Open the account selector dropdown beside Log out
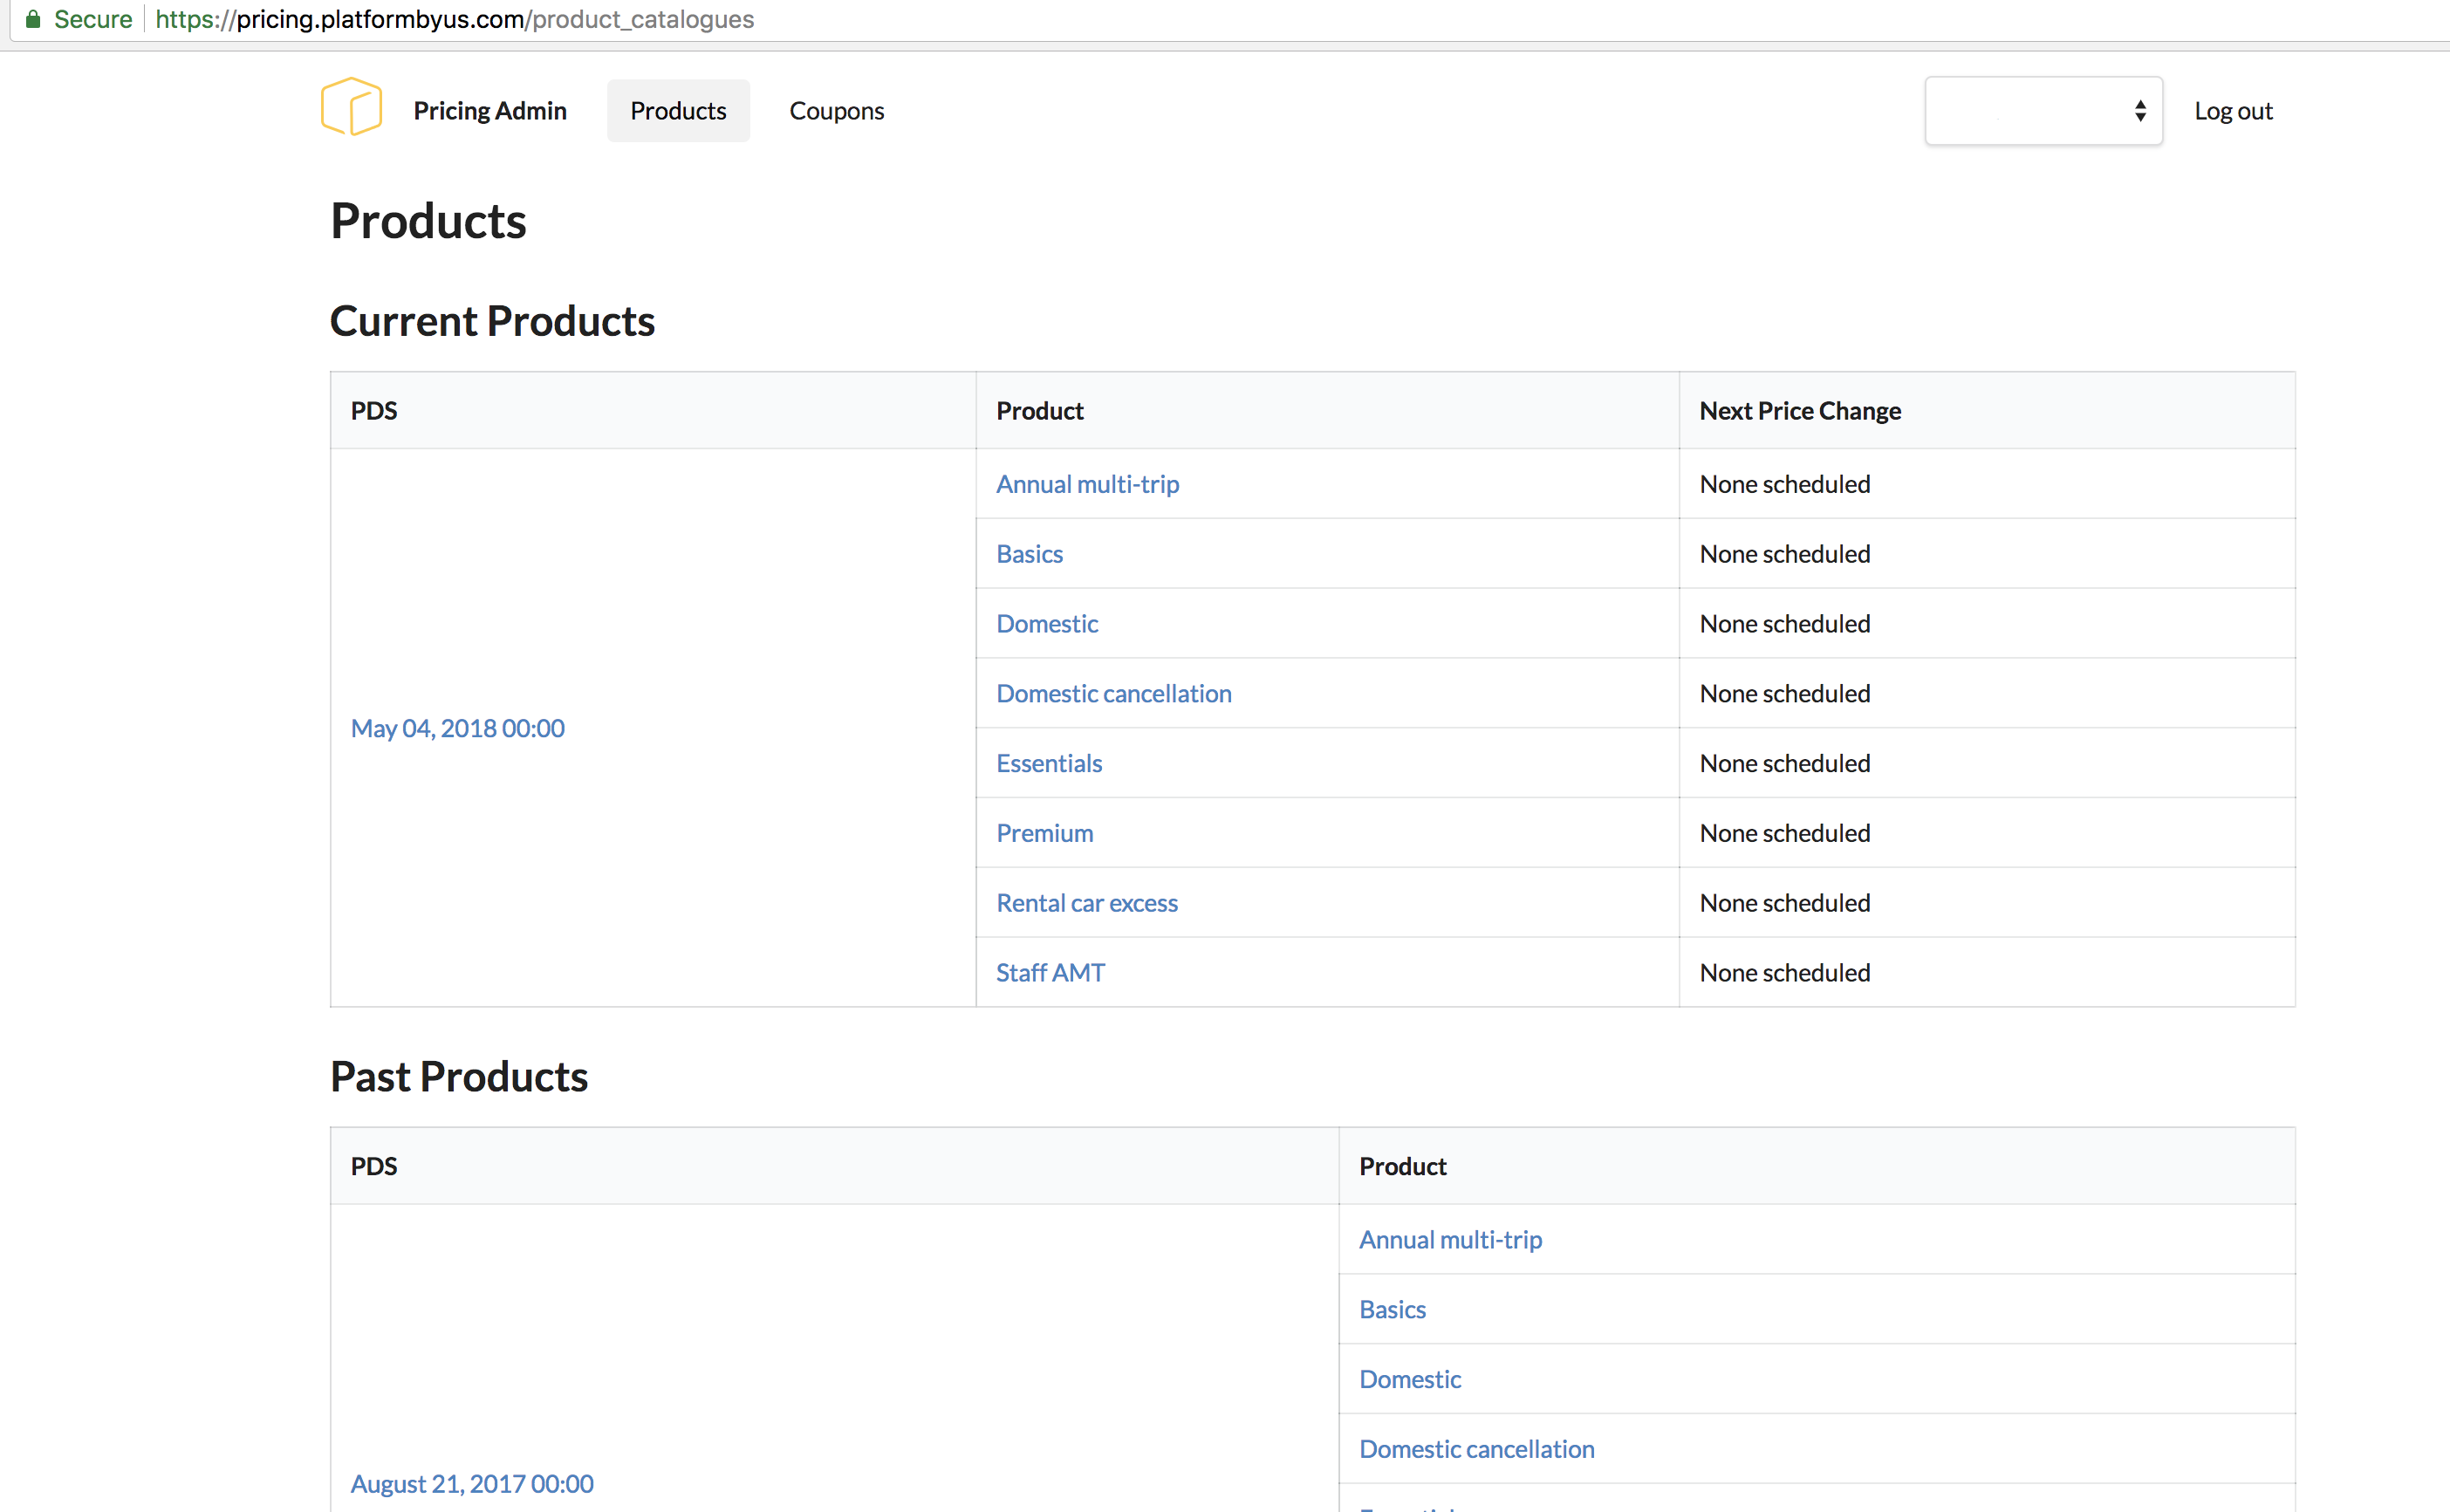The image size is (2450, 1512). 2042,111
